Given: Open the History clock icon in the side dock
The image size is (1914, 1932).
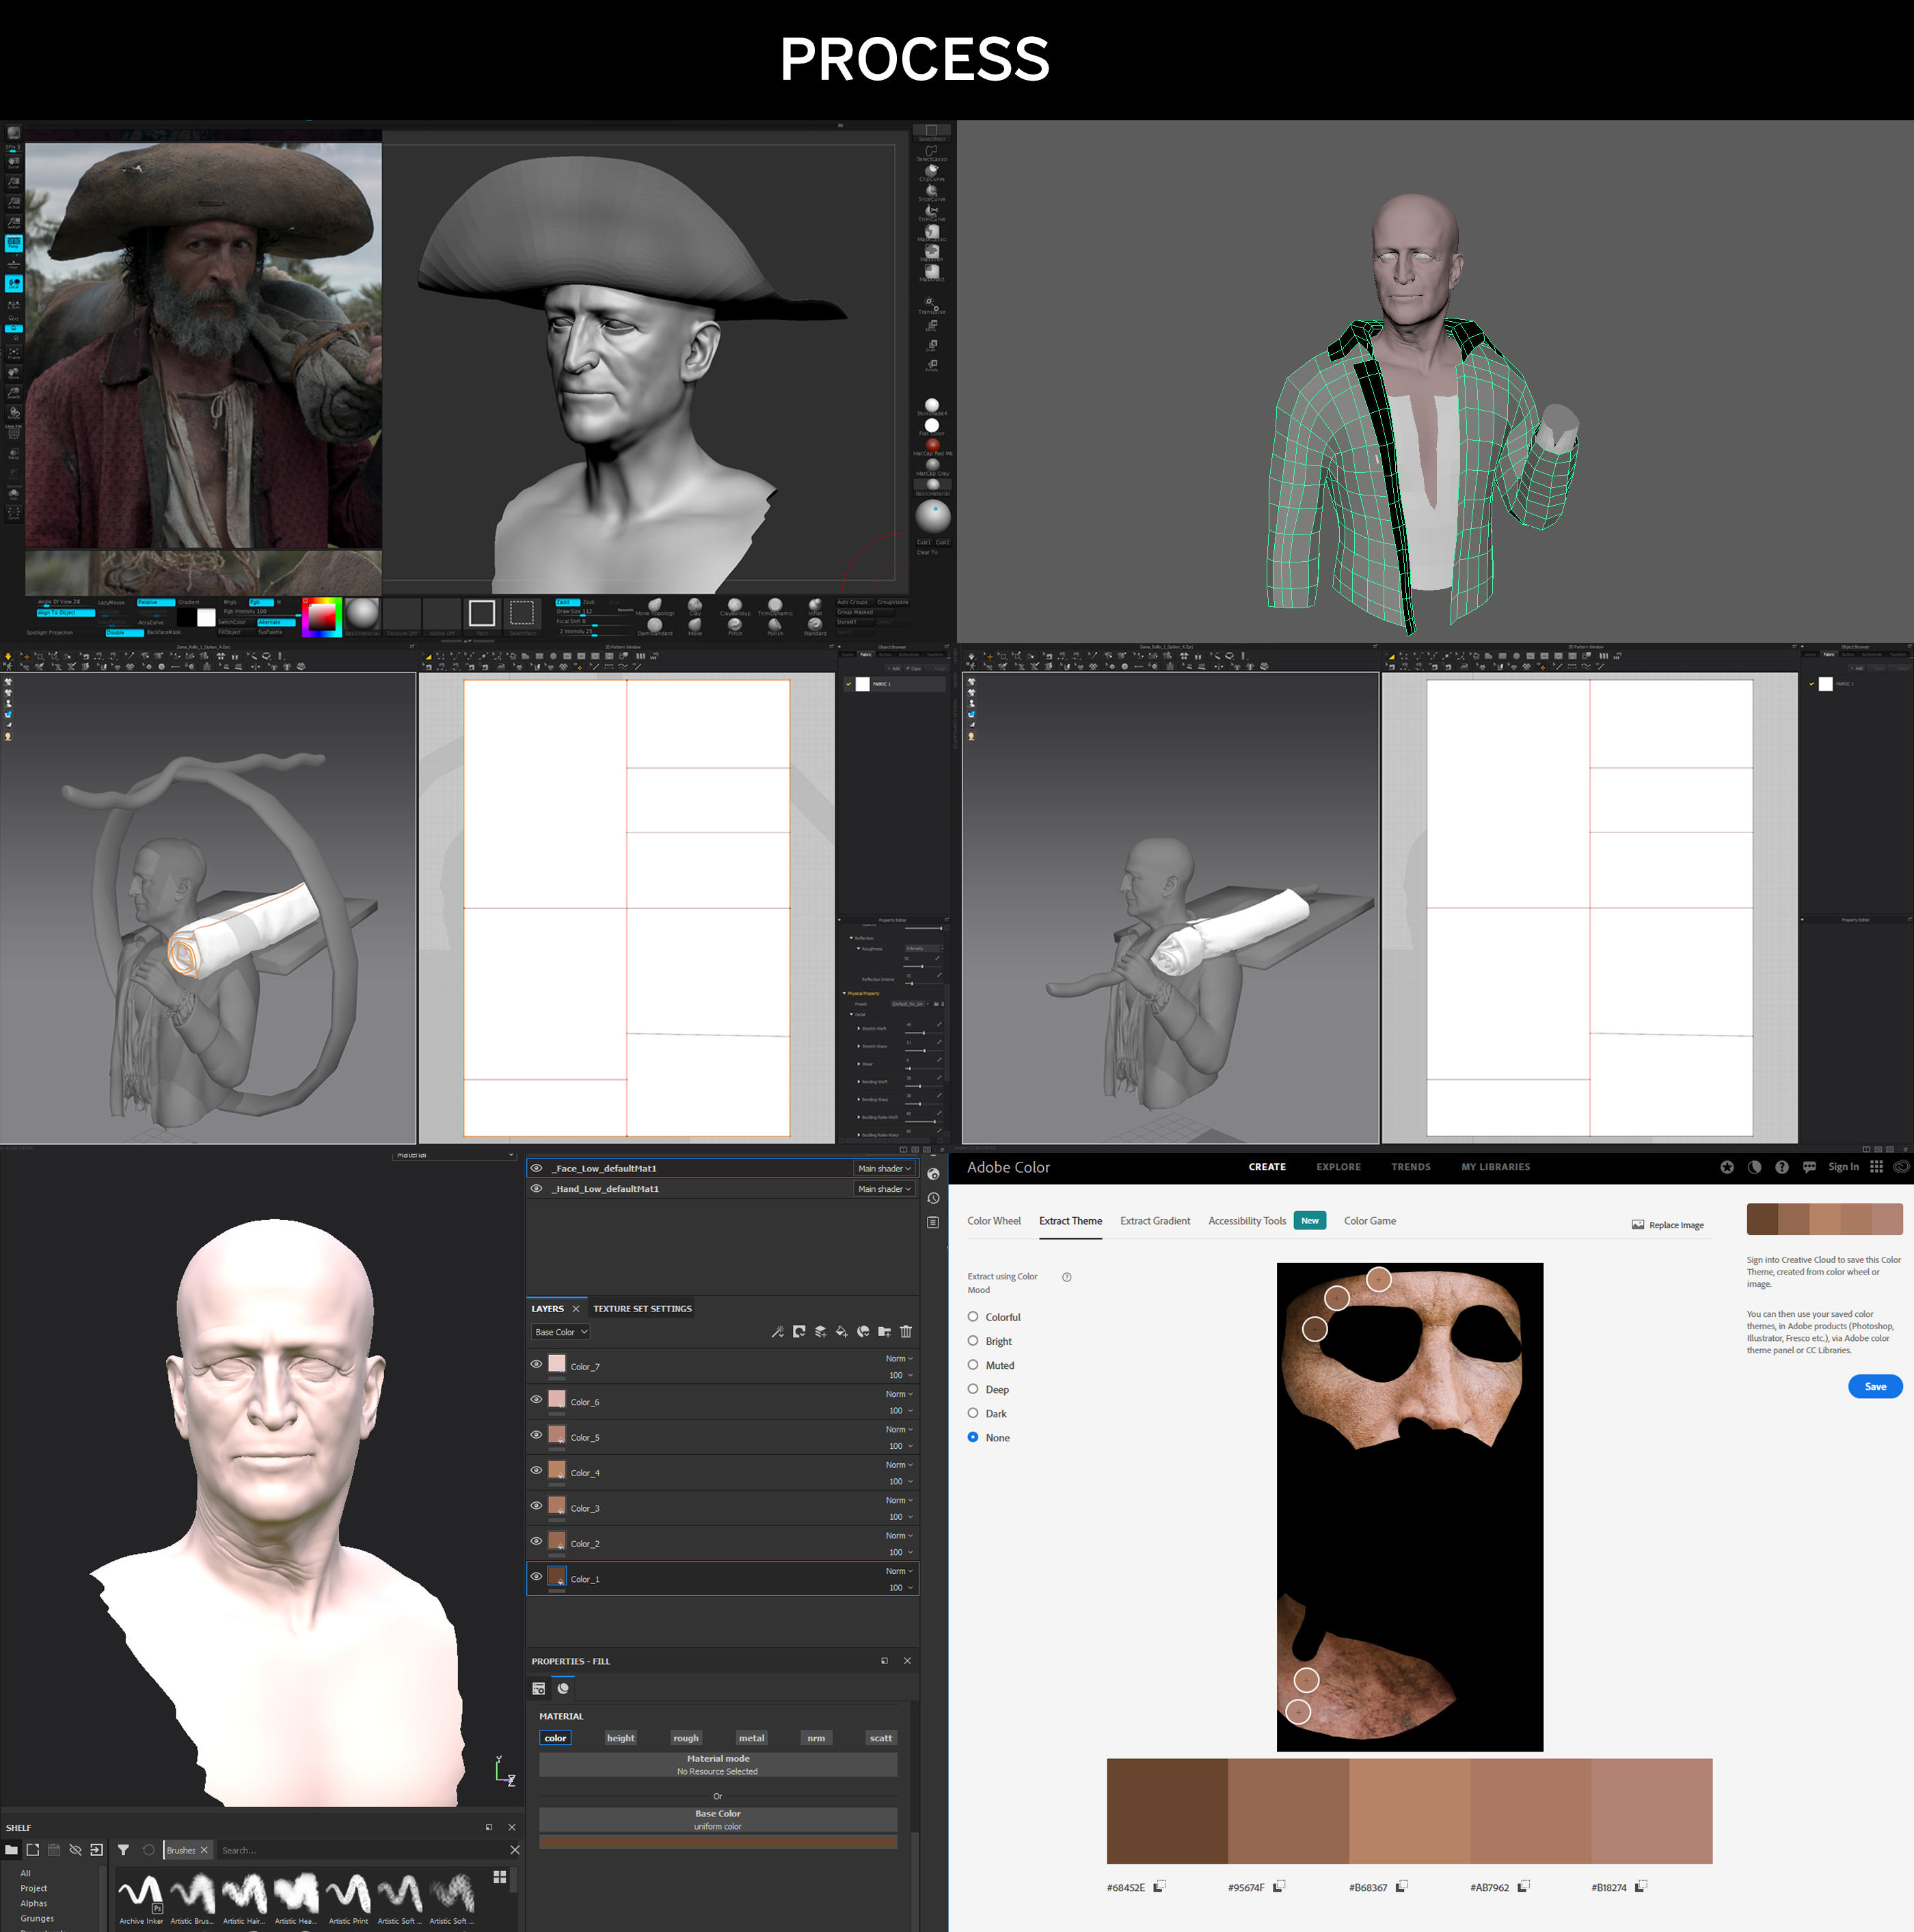Looking at the screenshot, I should [933, 1198].
